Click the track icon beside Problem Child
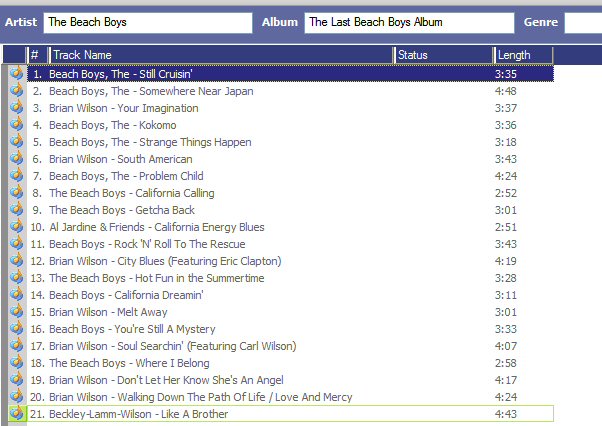 [17, 175]
